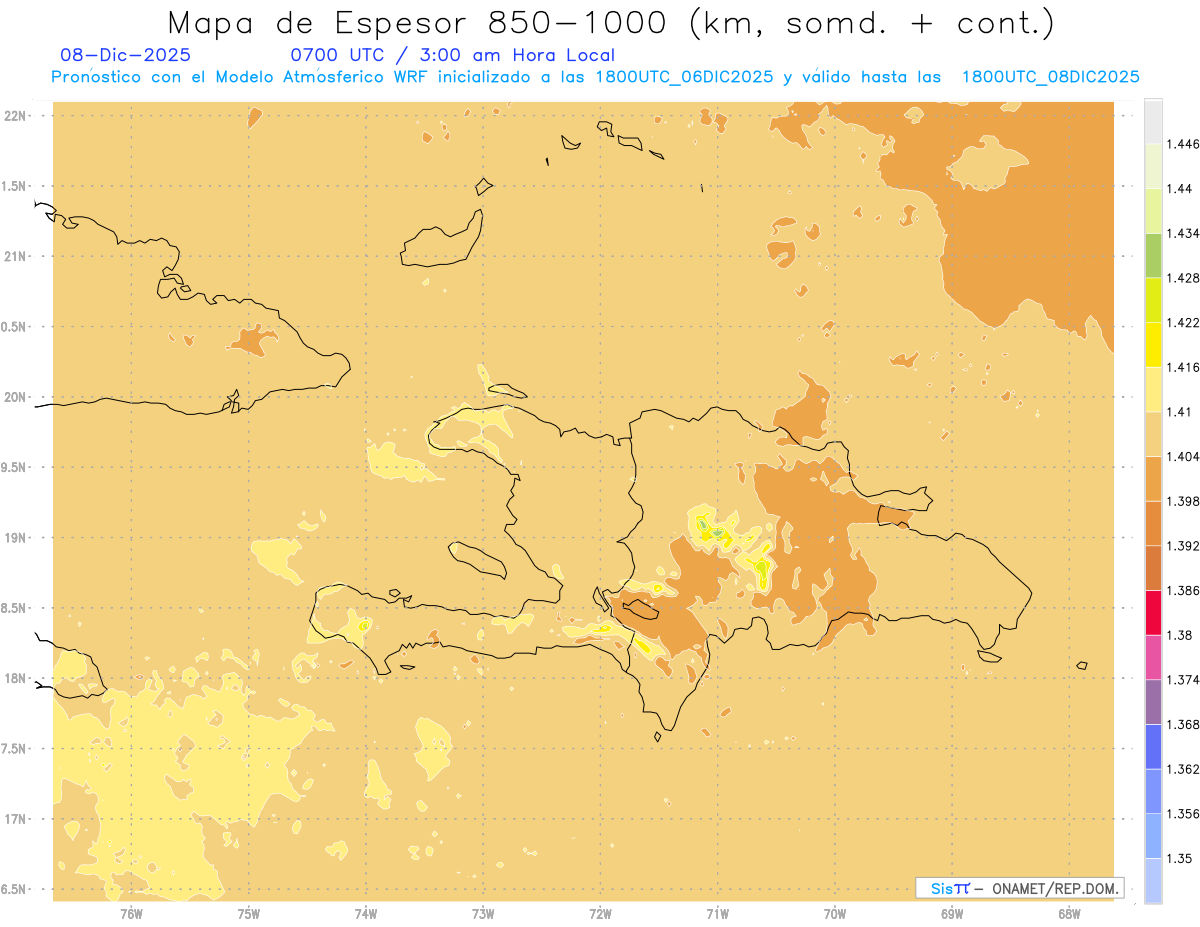Click the 70W longitude label
Screen dimensions: 1200x927
coord(835,914)
